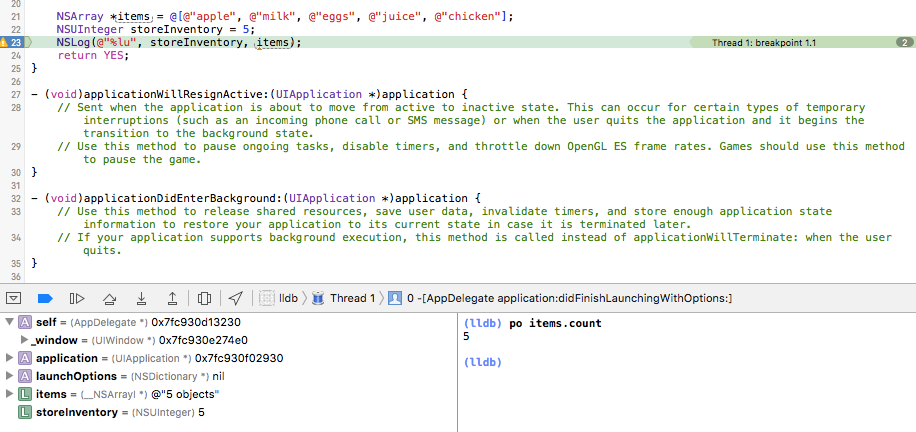Select the storeInventory variable row
Viewport: 916px width, 432px height.
(x=228, y=412)
